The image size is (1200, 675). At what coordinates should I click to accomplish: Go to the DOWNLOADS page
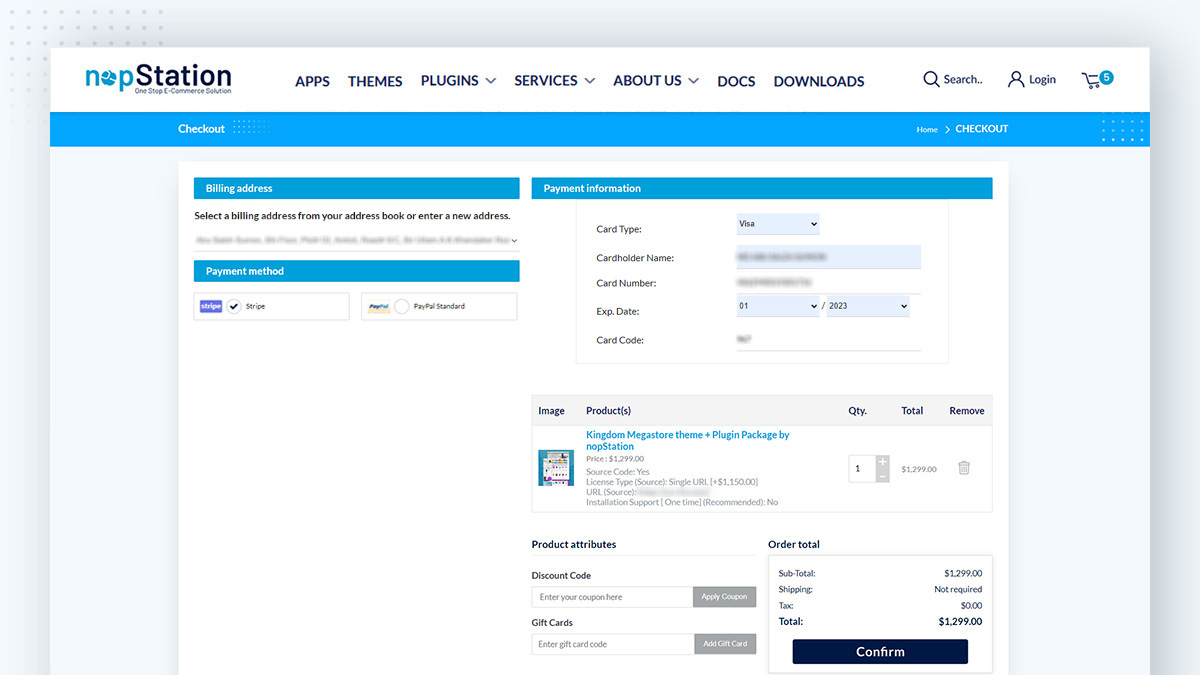[x=819, y=81]
